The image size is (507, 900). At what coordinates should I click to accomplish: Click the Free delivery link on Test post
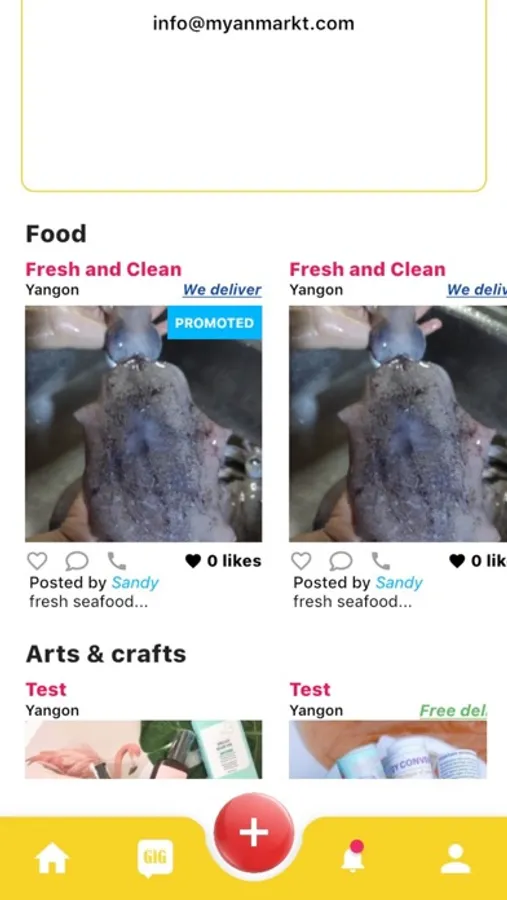(x=453, y=711)
